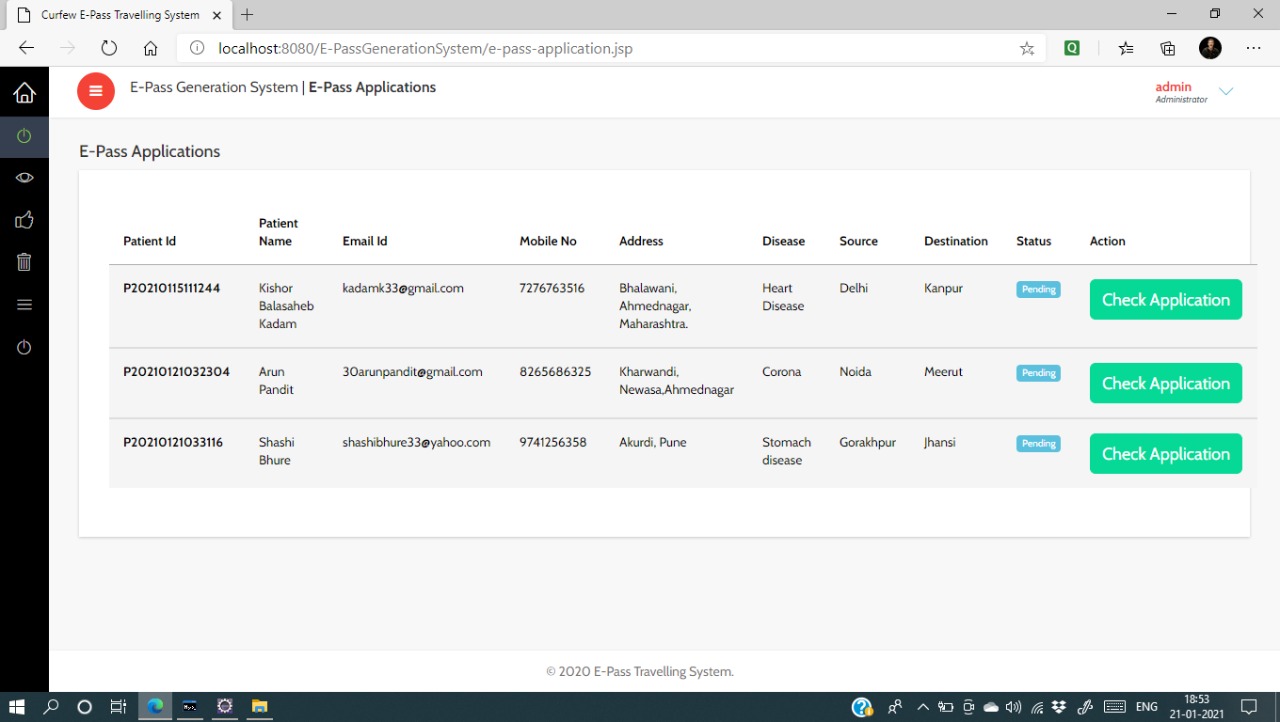Open the volume control in system tray
1280x722 pixels.
coord(1013,707)
